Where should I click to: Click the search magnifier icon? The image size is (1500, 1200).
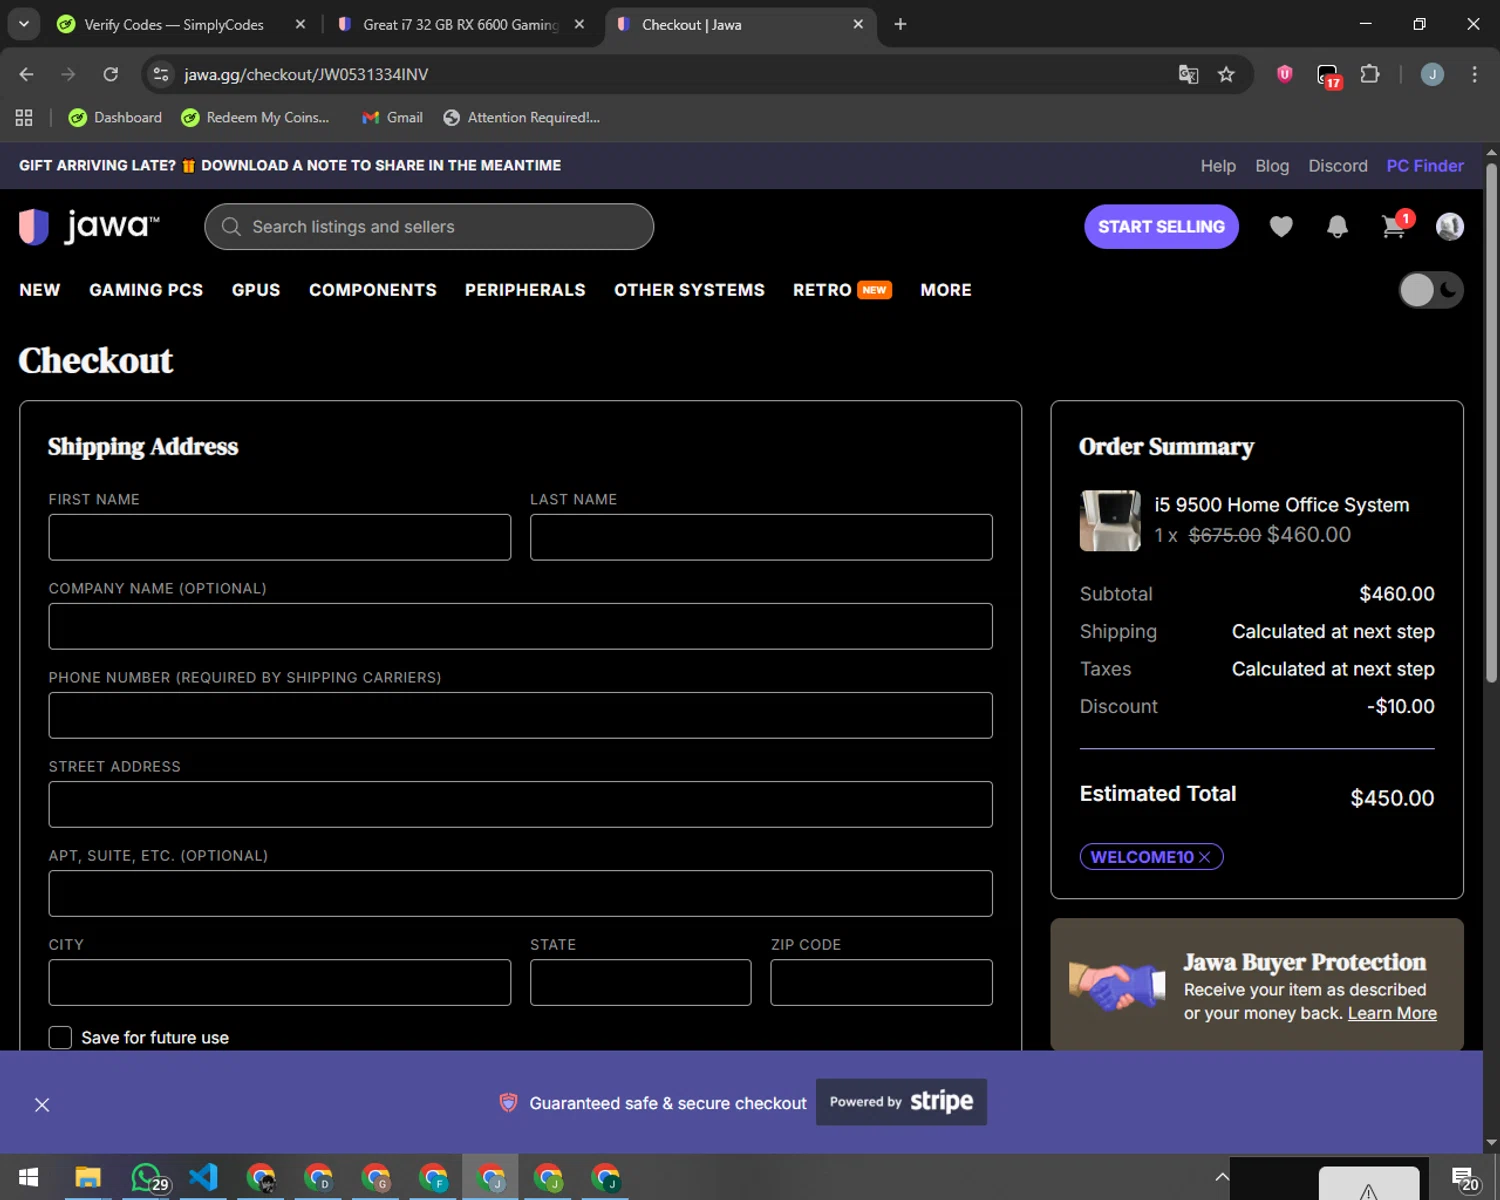231,227
